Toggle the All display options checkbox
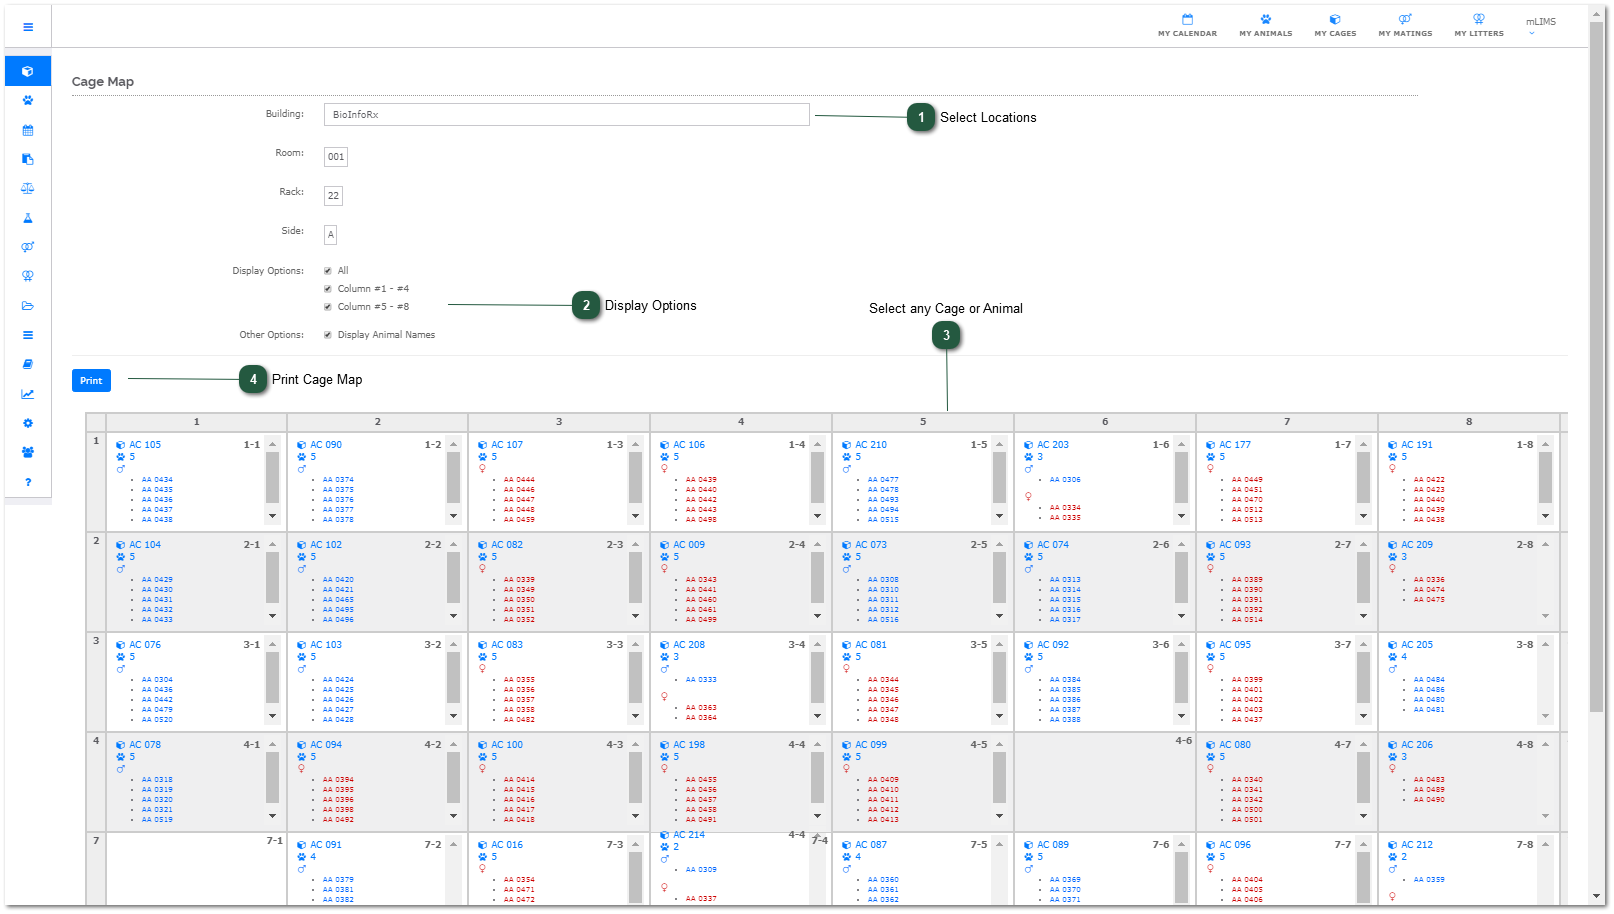Viewport: 1614px width, 914px height. pos(328,271)
